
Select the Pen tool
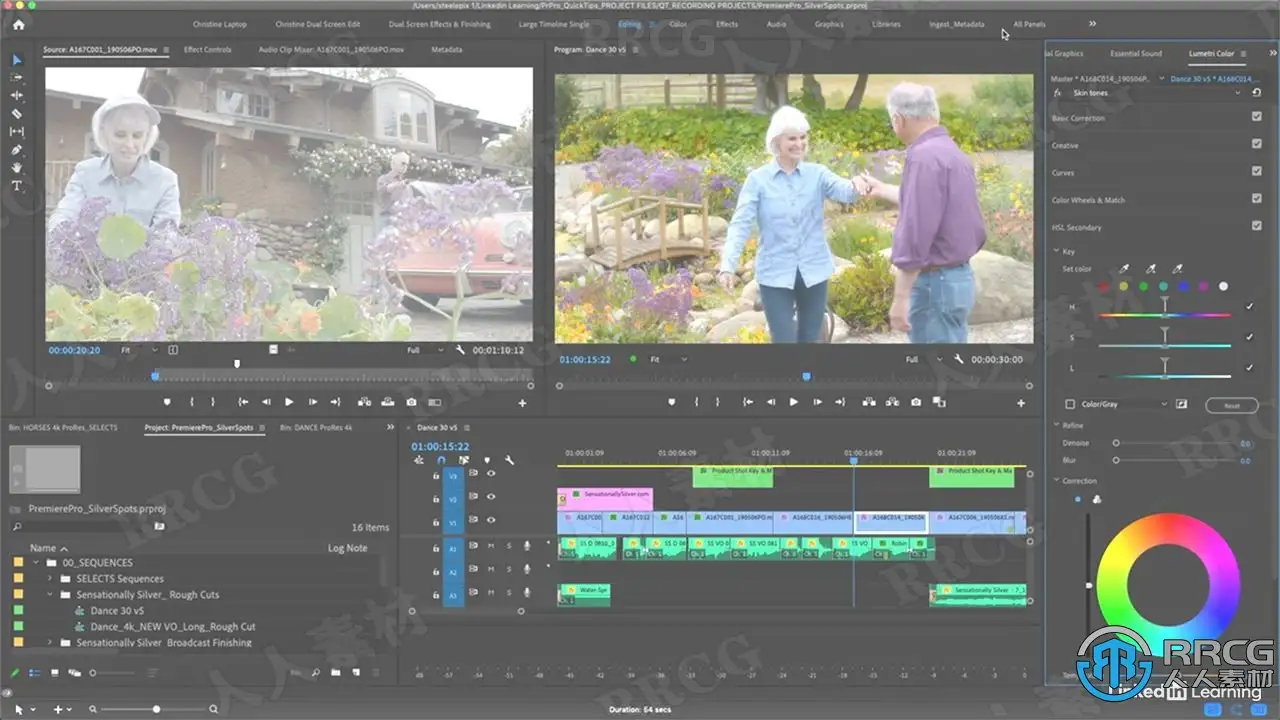(16, 150)
